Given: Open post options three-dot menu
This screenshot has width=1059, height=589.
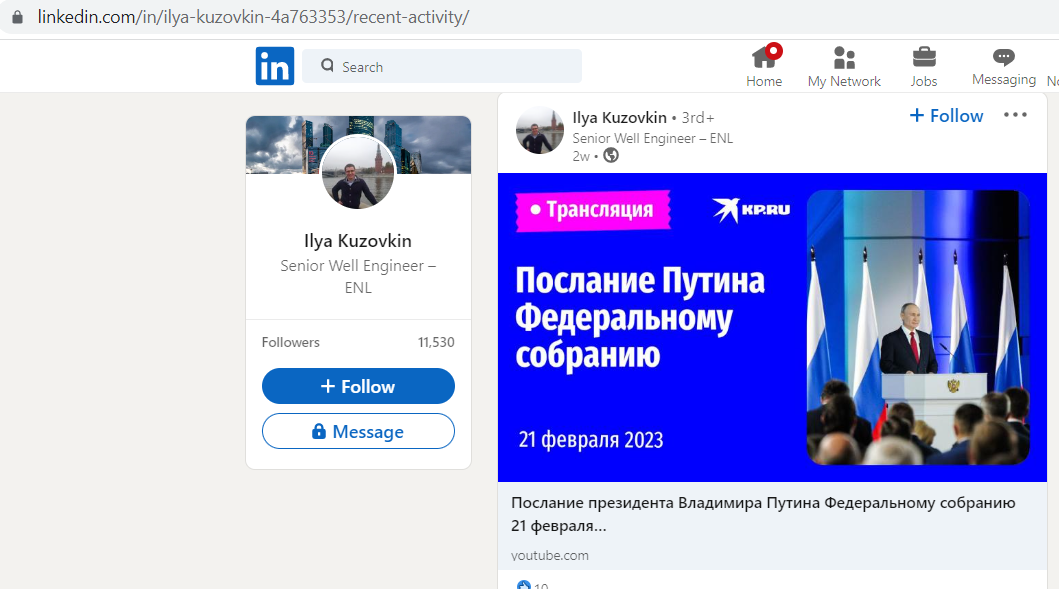Looking at the screenshot, I should coord(1015,115).
